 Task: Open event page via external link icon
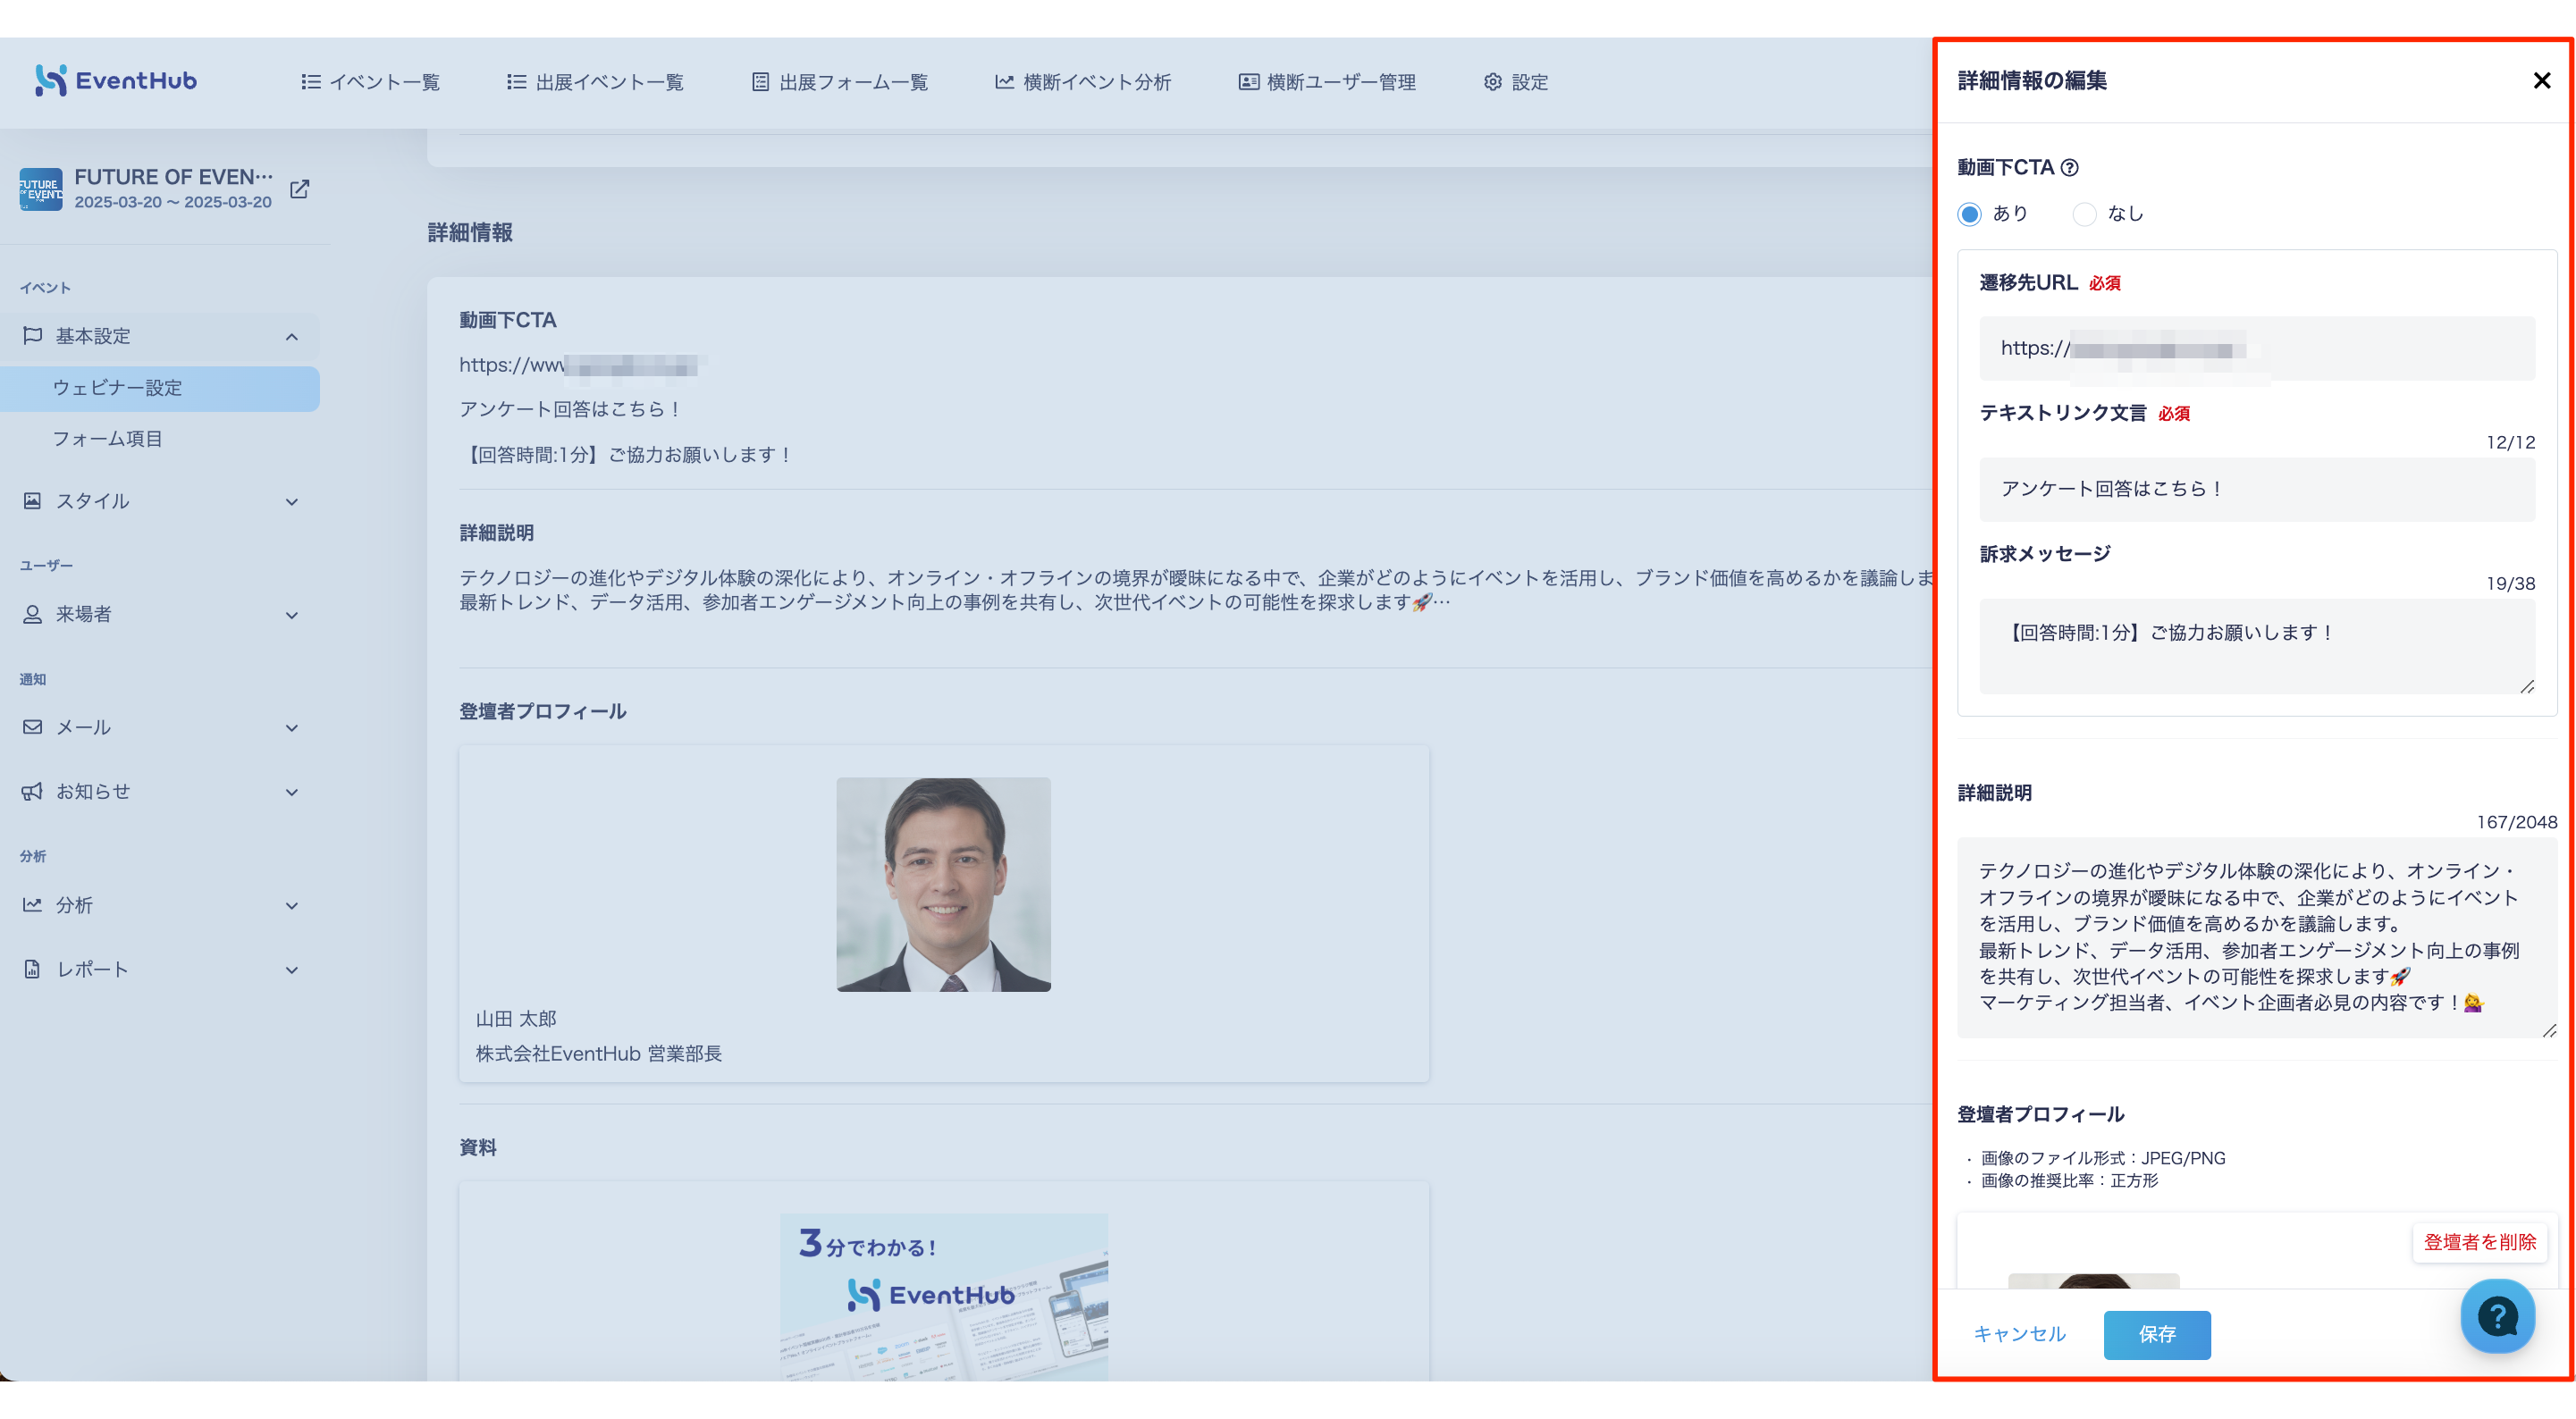[299, 189]
